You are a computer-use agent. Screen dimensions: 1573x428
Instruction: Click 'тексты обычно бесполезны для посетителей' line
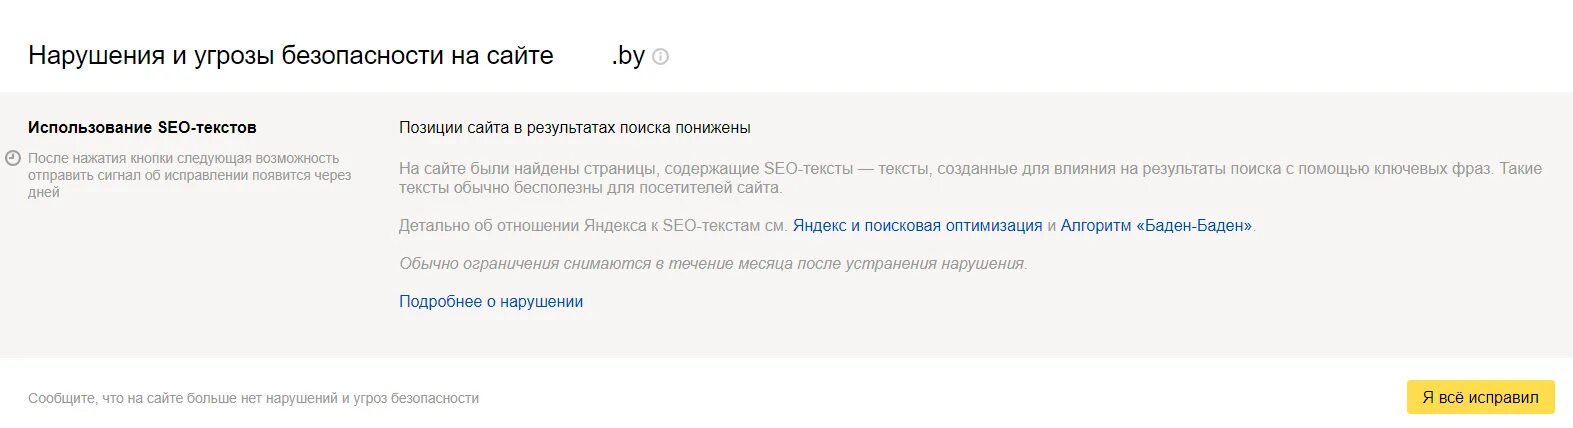pos(590,188)
